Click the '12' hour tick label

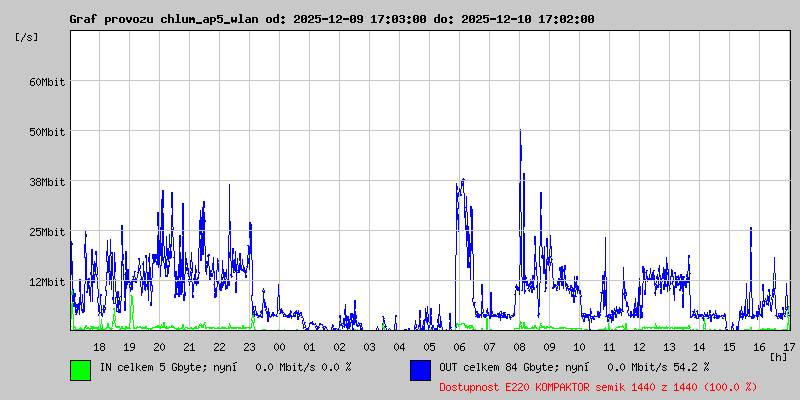point(639,347)
